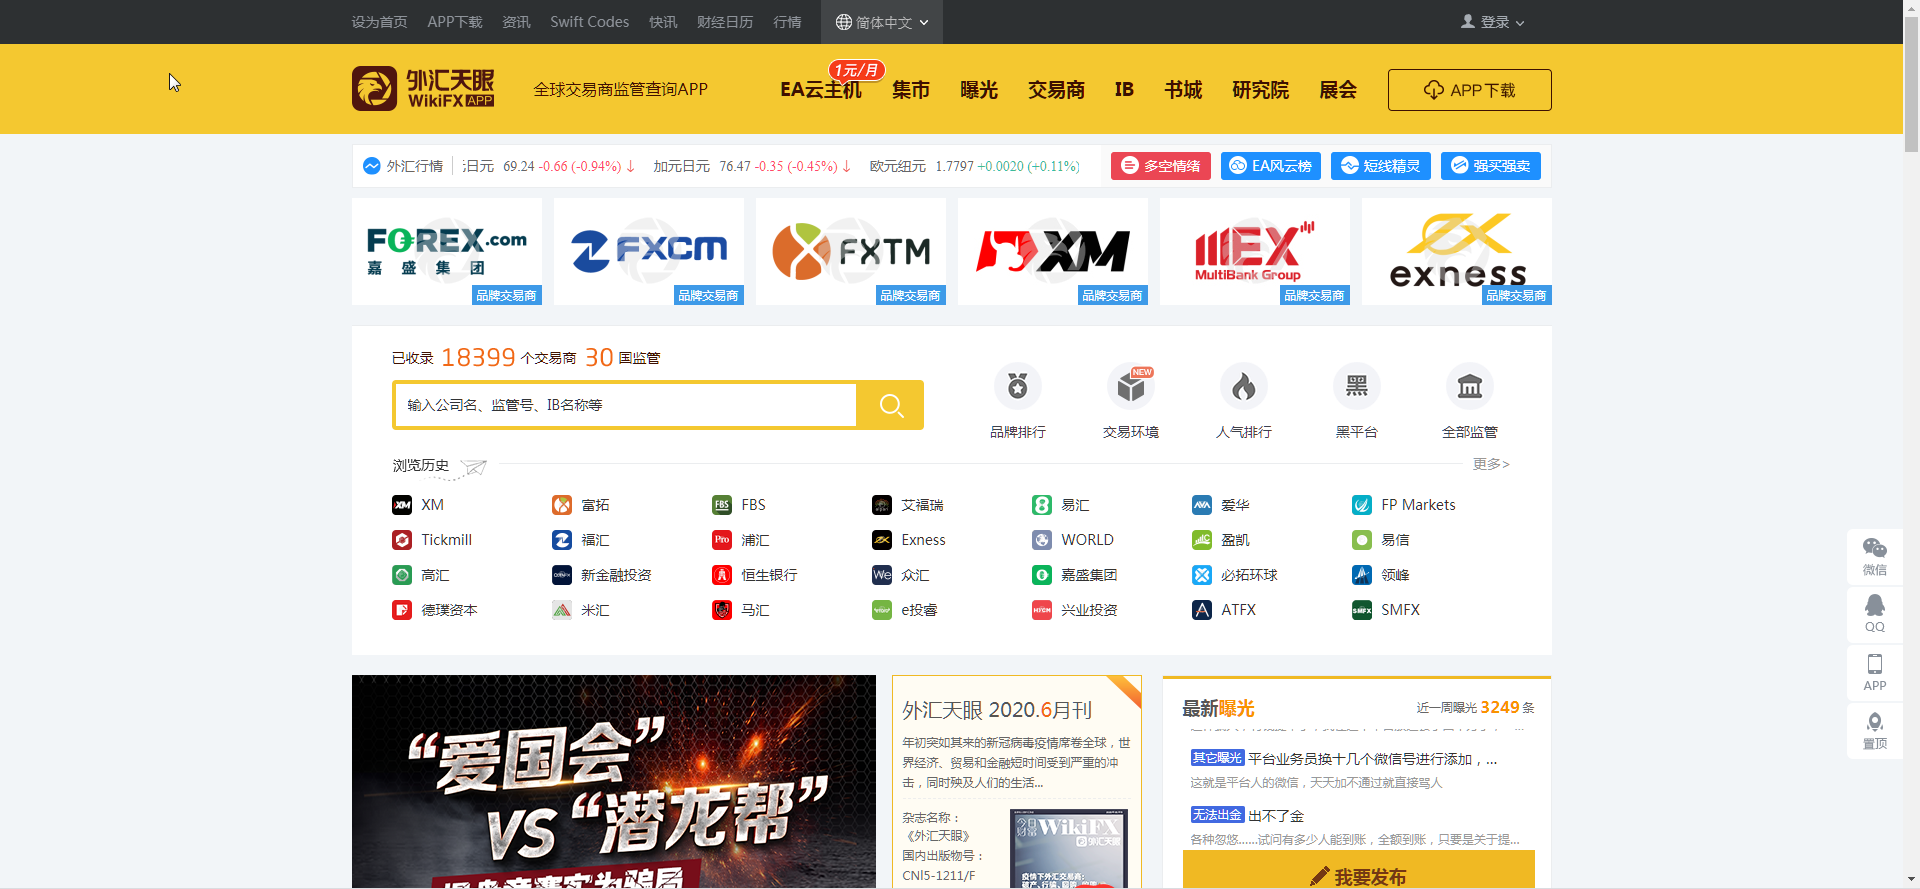The image size is (1920, 889).
Task: Click the 强买强卖 button
Action: click(1491, 166)
